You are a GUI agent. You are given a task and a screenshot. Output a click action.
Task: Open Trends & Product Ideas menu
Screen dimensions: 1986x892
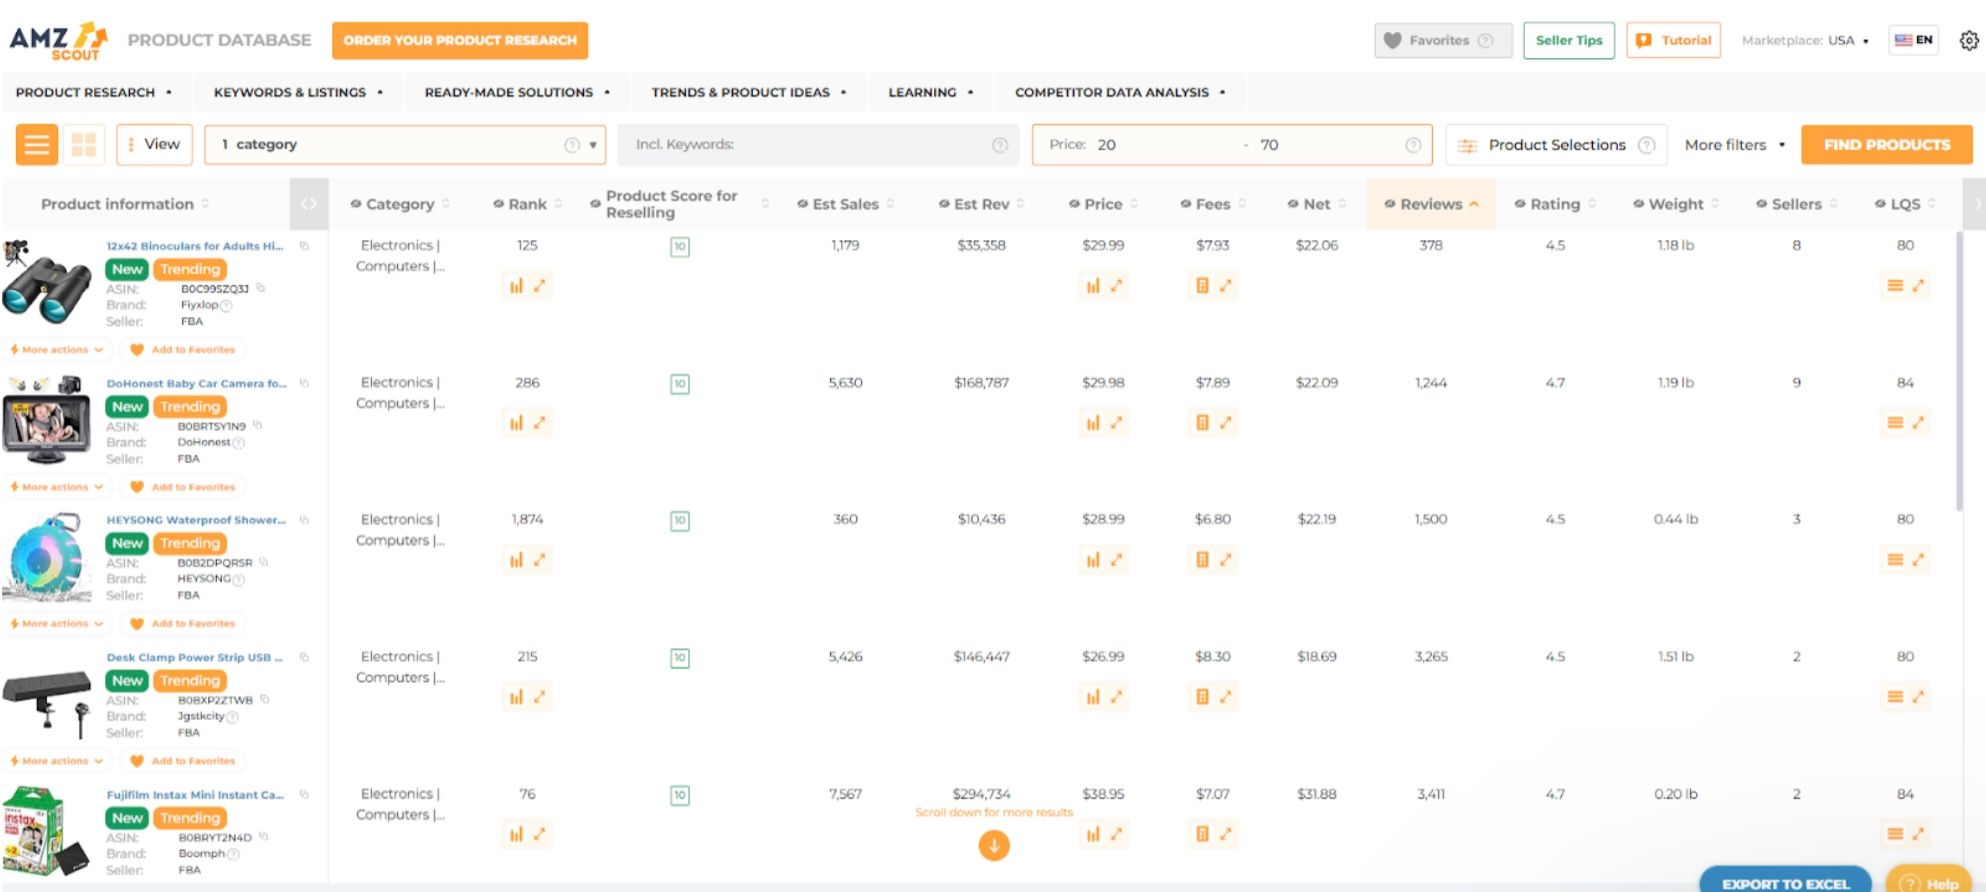(x=749, y=92)
